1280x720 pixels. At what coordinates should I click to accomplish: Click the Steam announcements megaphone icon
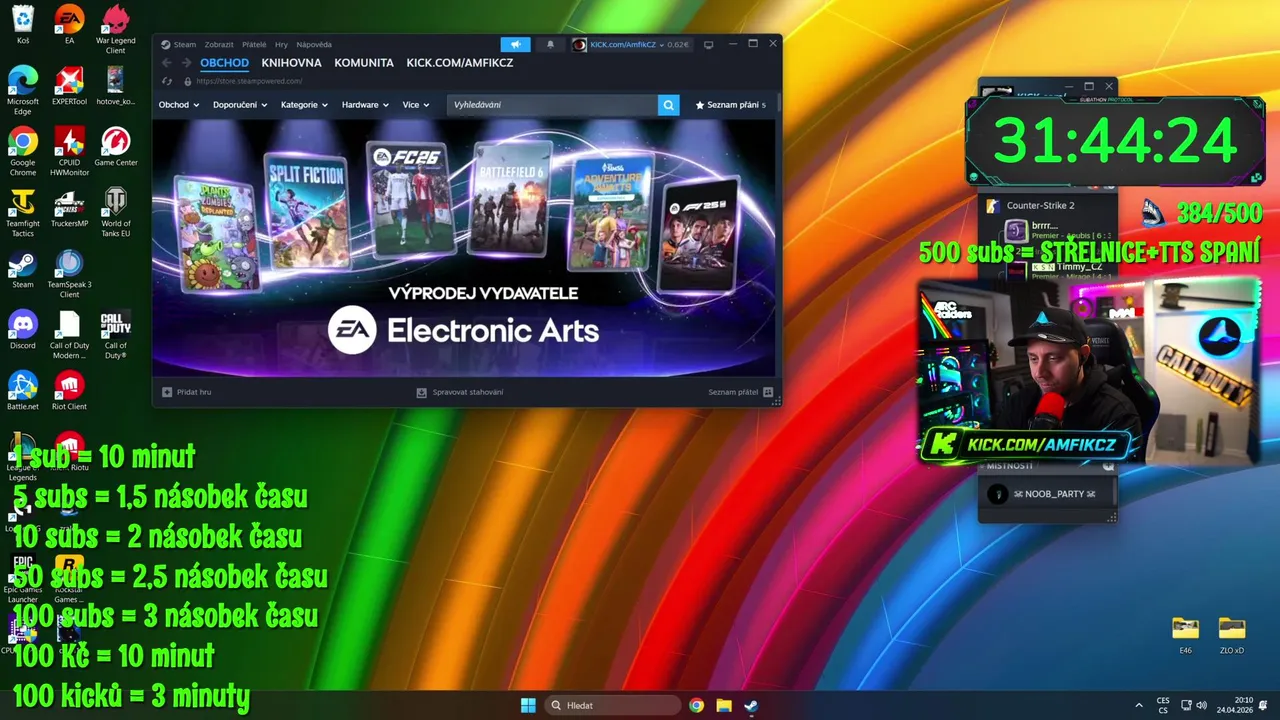(515, 44)
